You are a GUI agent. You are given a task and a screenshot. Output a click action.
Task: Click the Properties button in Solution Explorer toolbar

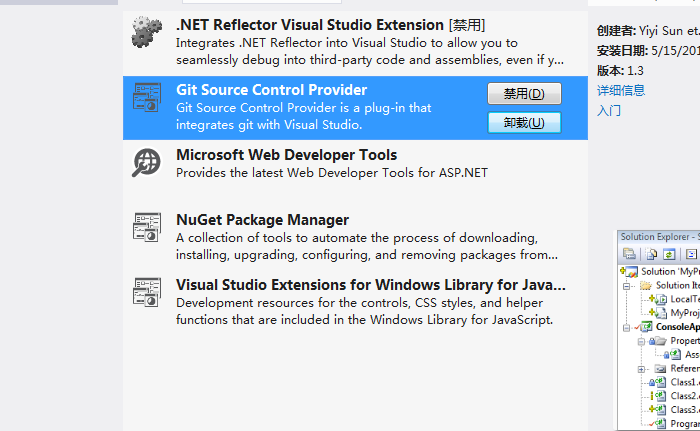[629, 254]
